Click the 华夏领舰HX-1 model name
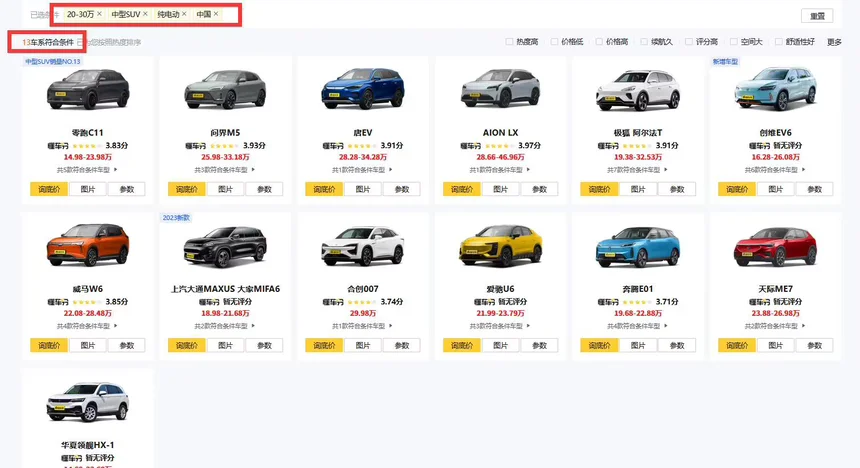Screen dimensions: 860x468 (x=88, y=445)
